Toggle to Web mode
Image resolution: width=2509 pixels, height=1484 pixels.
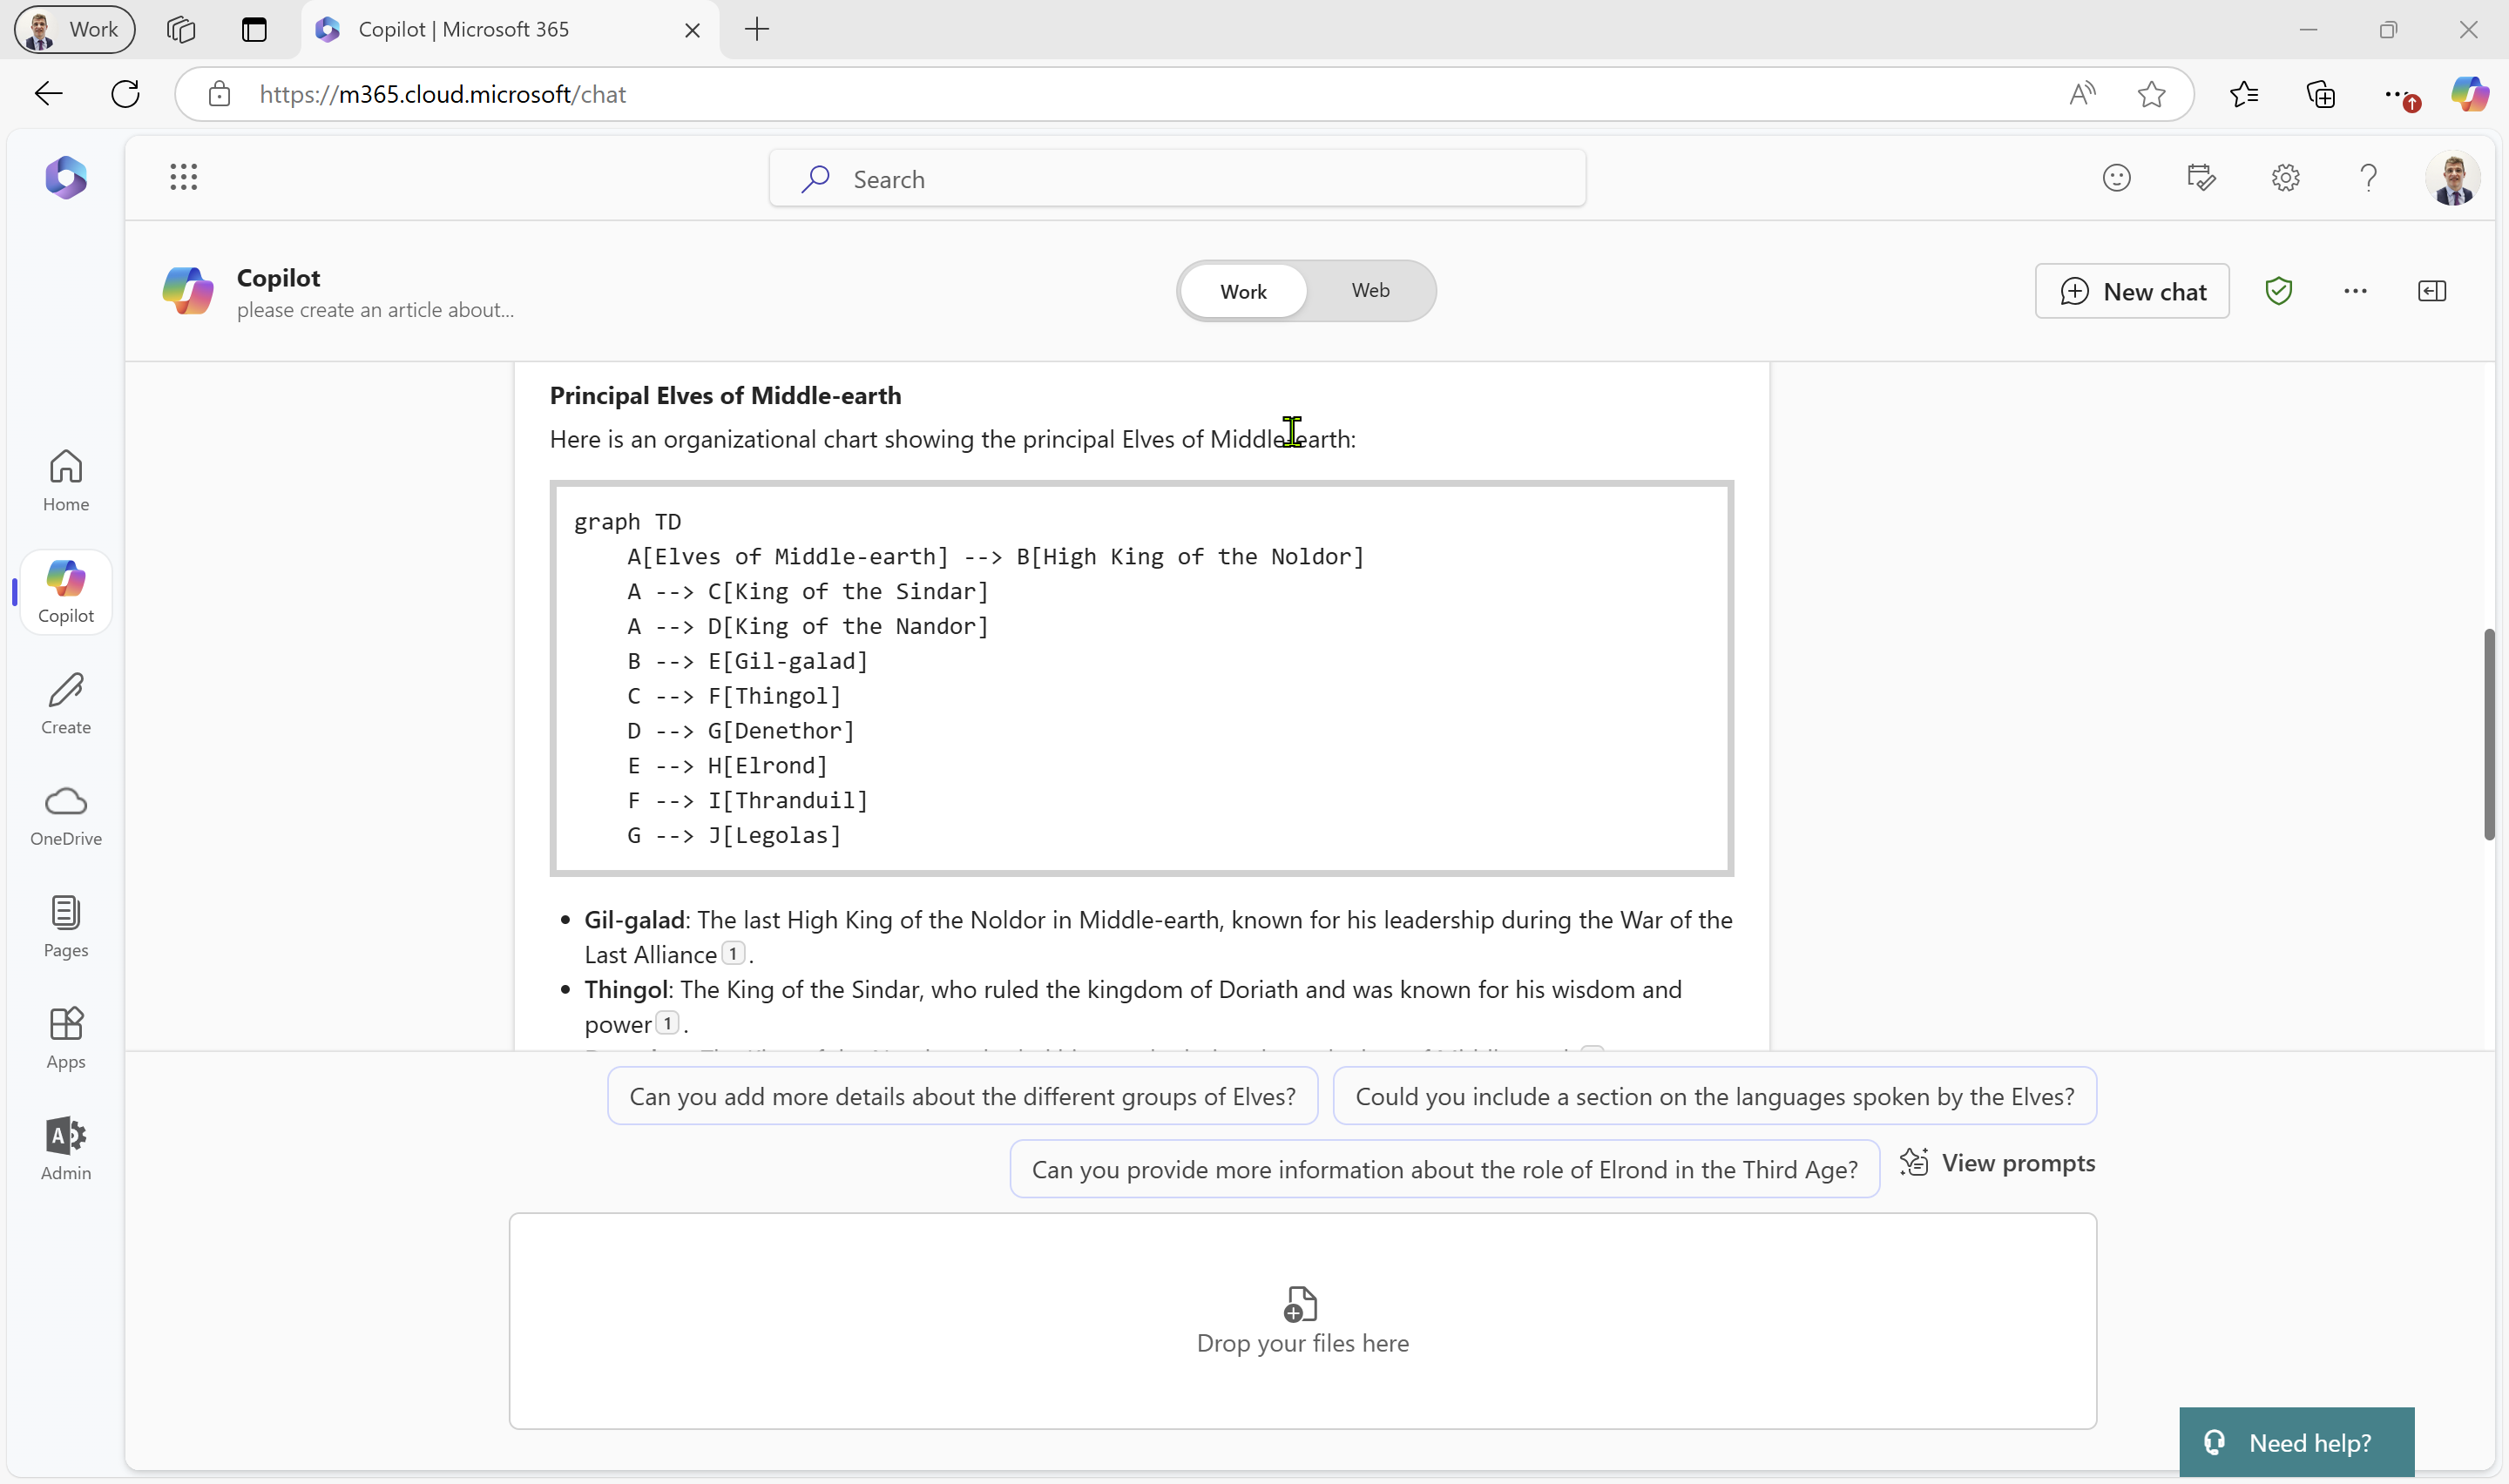(1369, 290)
